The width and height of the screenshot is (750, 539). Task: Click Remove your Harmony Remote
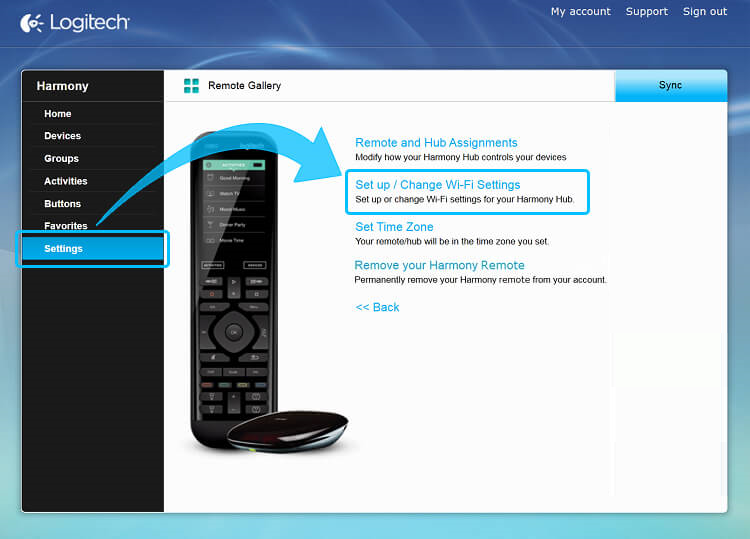pos(439,265)
